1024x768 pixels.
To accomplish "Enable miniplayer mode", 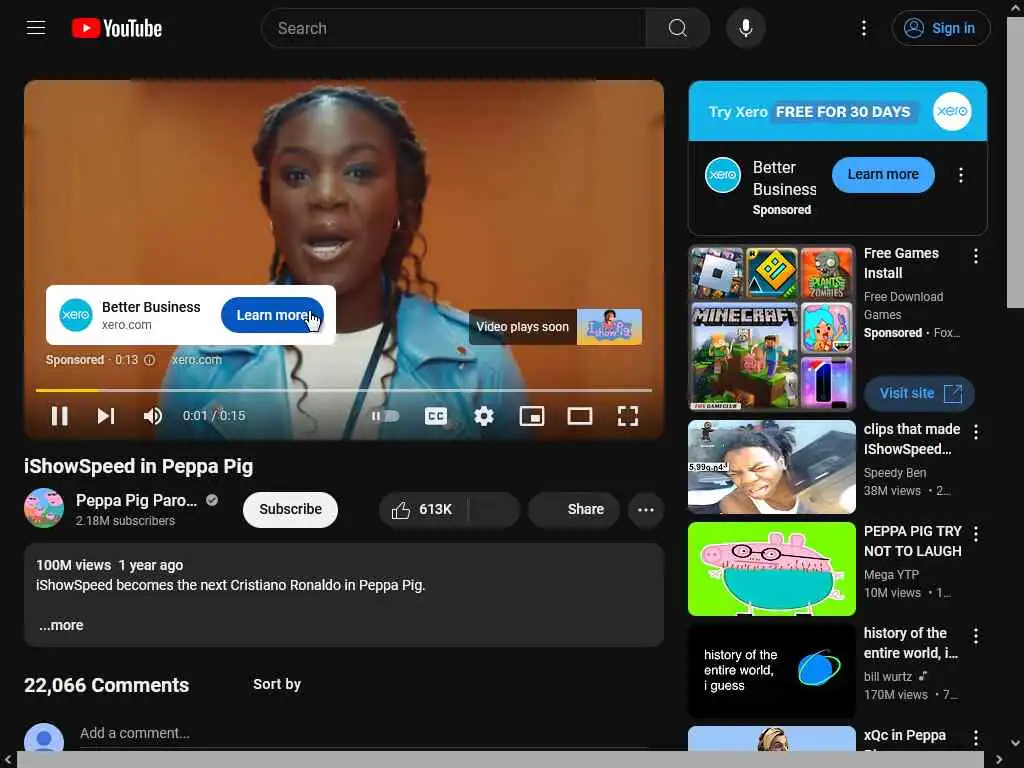I will [532, 416].
